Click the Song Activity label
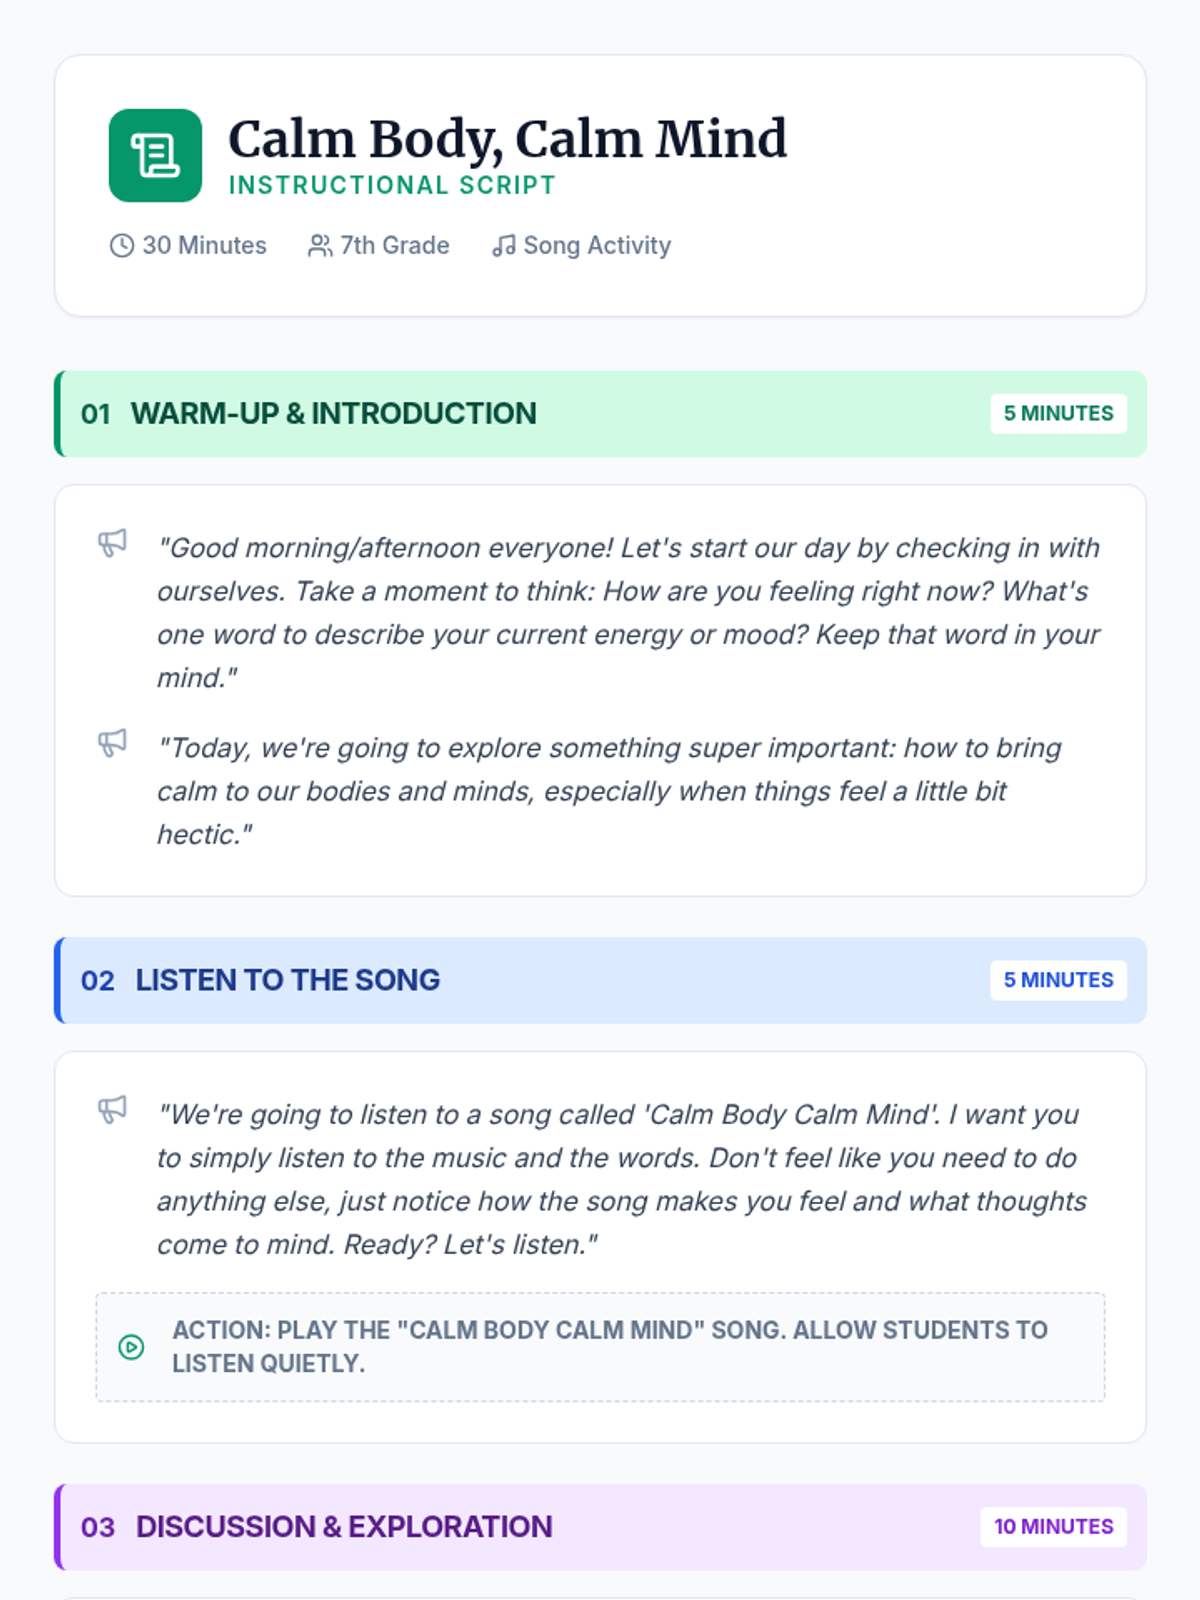The width and height of the screenshot is (1200, 1600). [x=597, y=246]
